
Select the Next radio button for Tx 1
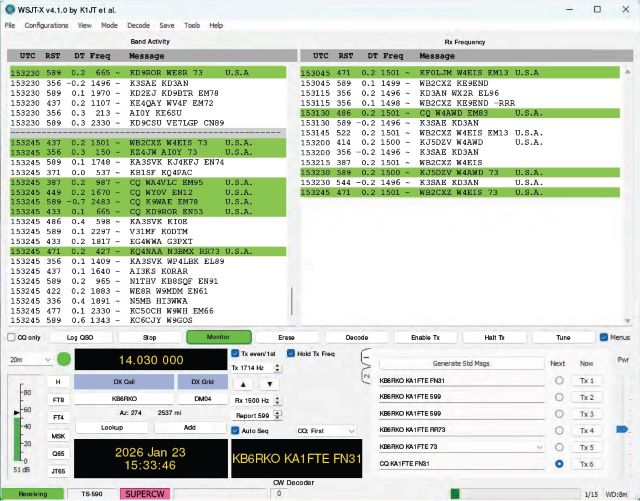[x=559, y=381]
